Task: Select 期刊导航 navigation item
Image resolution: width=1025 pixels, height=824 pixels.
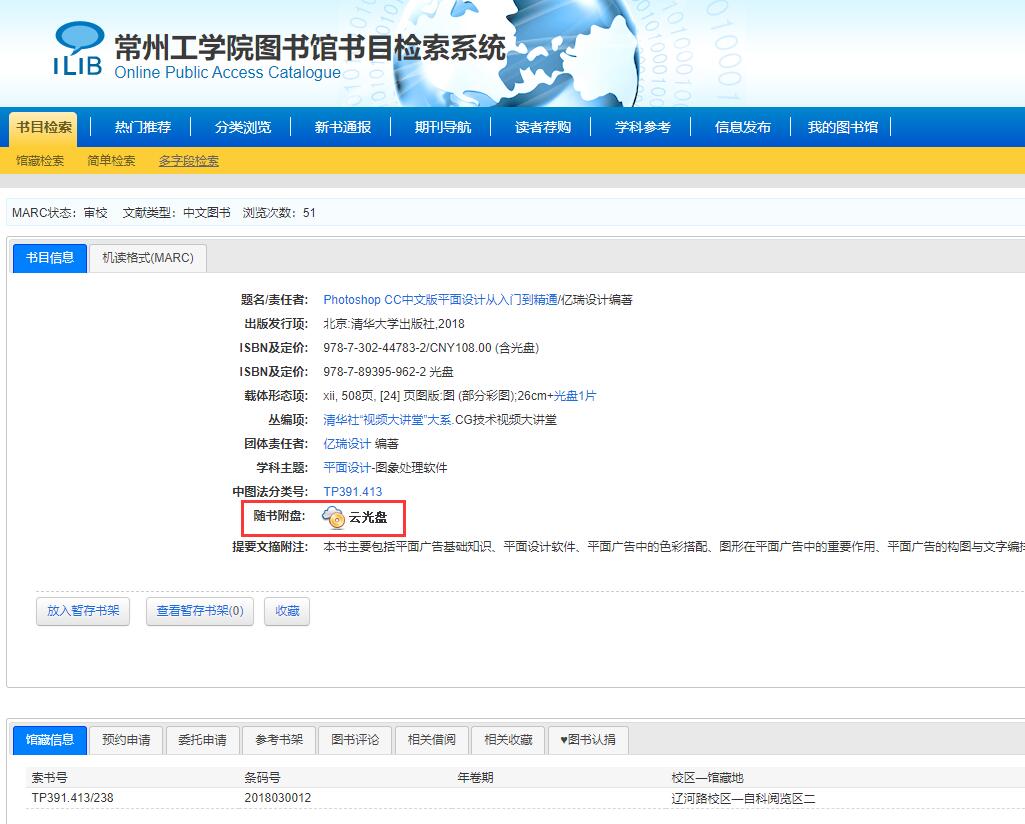Action: click(443, 127)
